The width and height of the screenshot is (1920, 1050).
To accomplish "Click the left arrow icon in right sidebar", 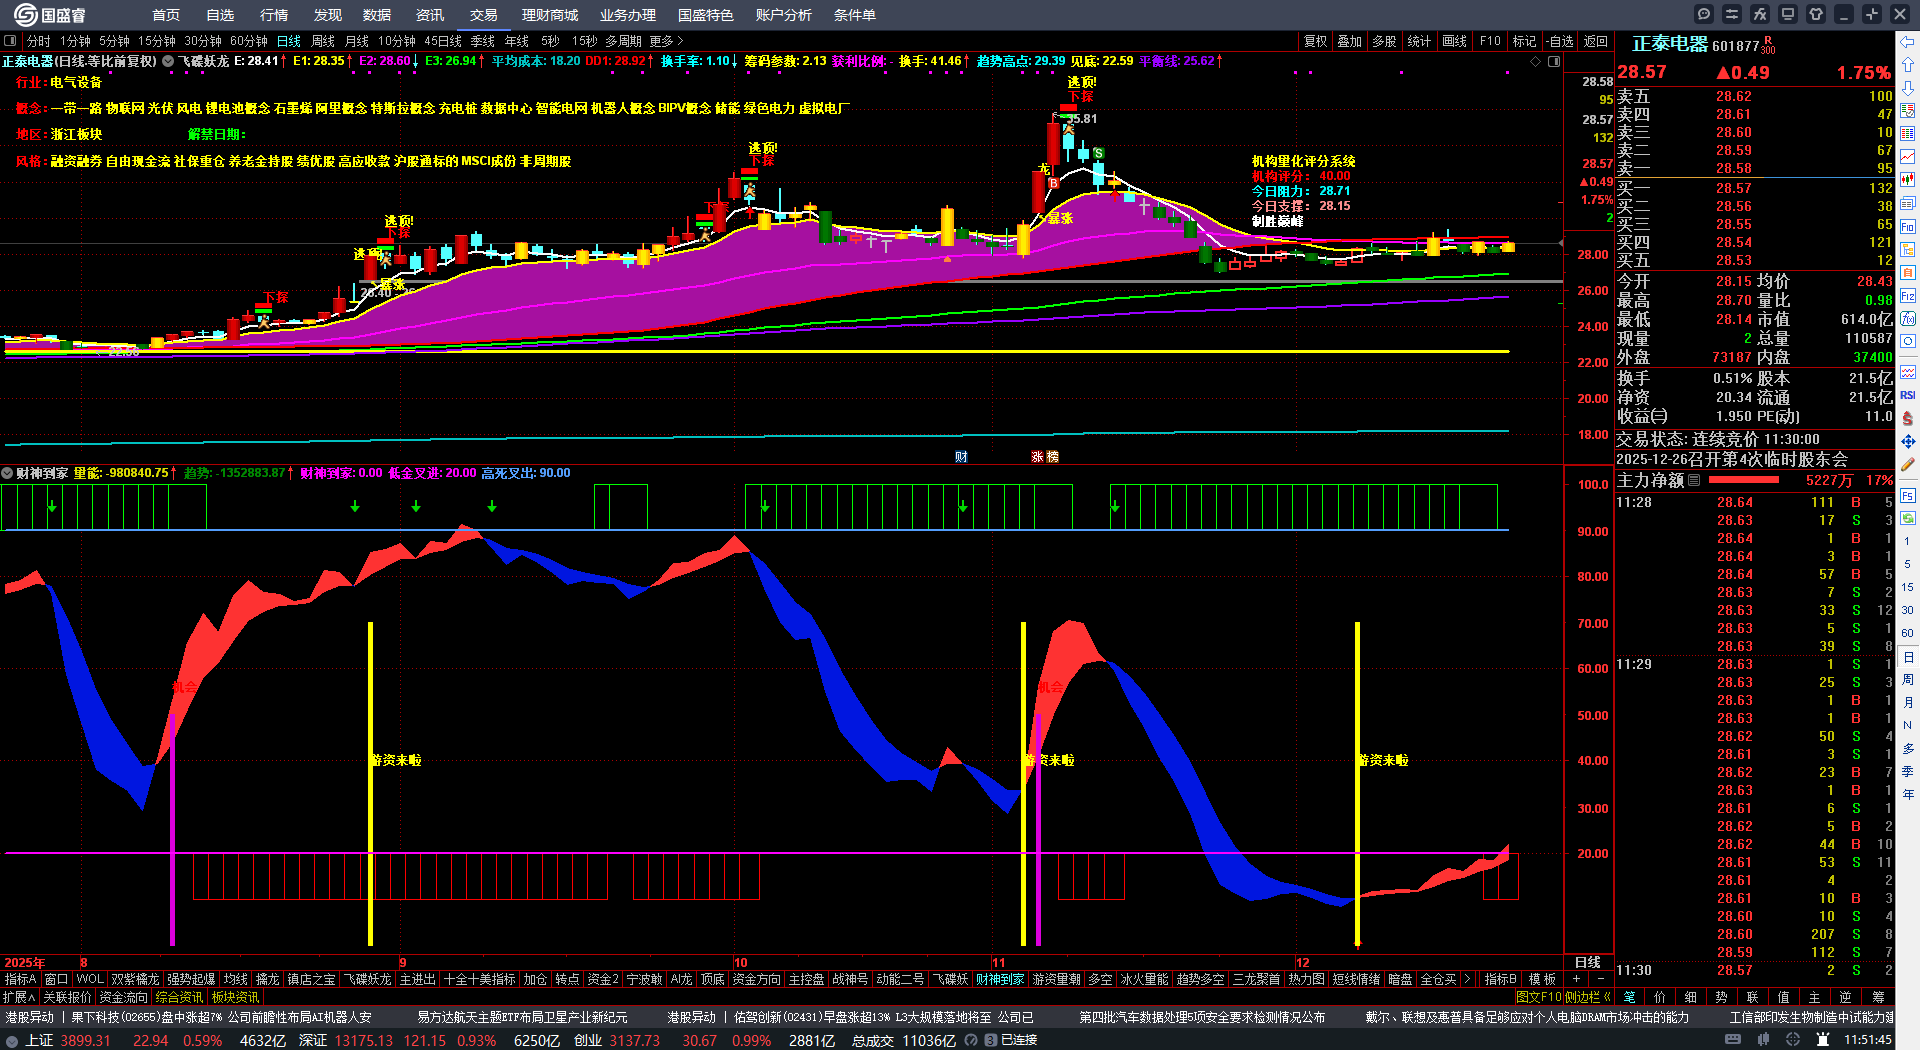I will click(1908, 42).
